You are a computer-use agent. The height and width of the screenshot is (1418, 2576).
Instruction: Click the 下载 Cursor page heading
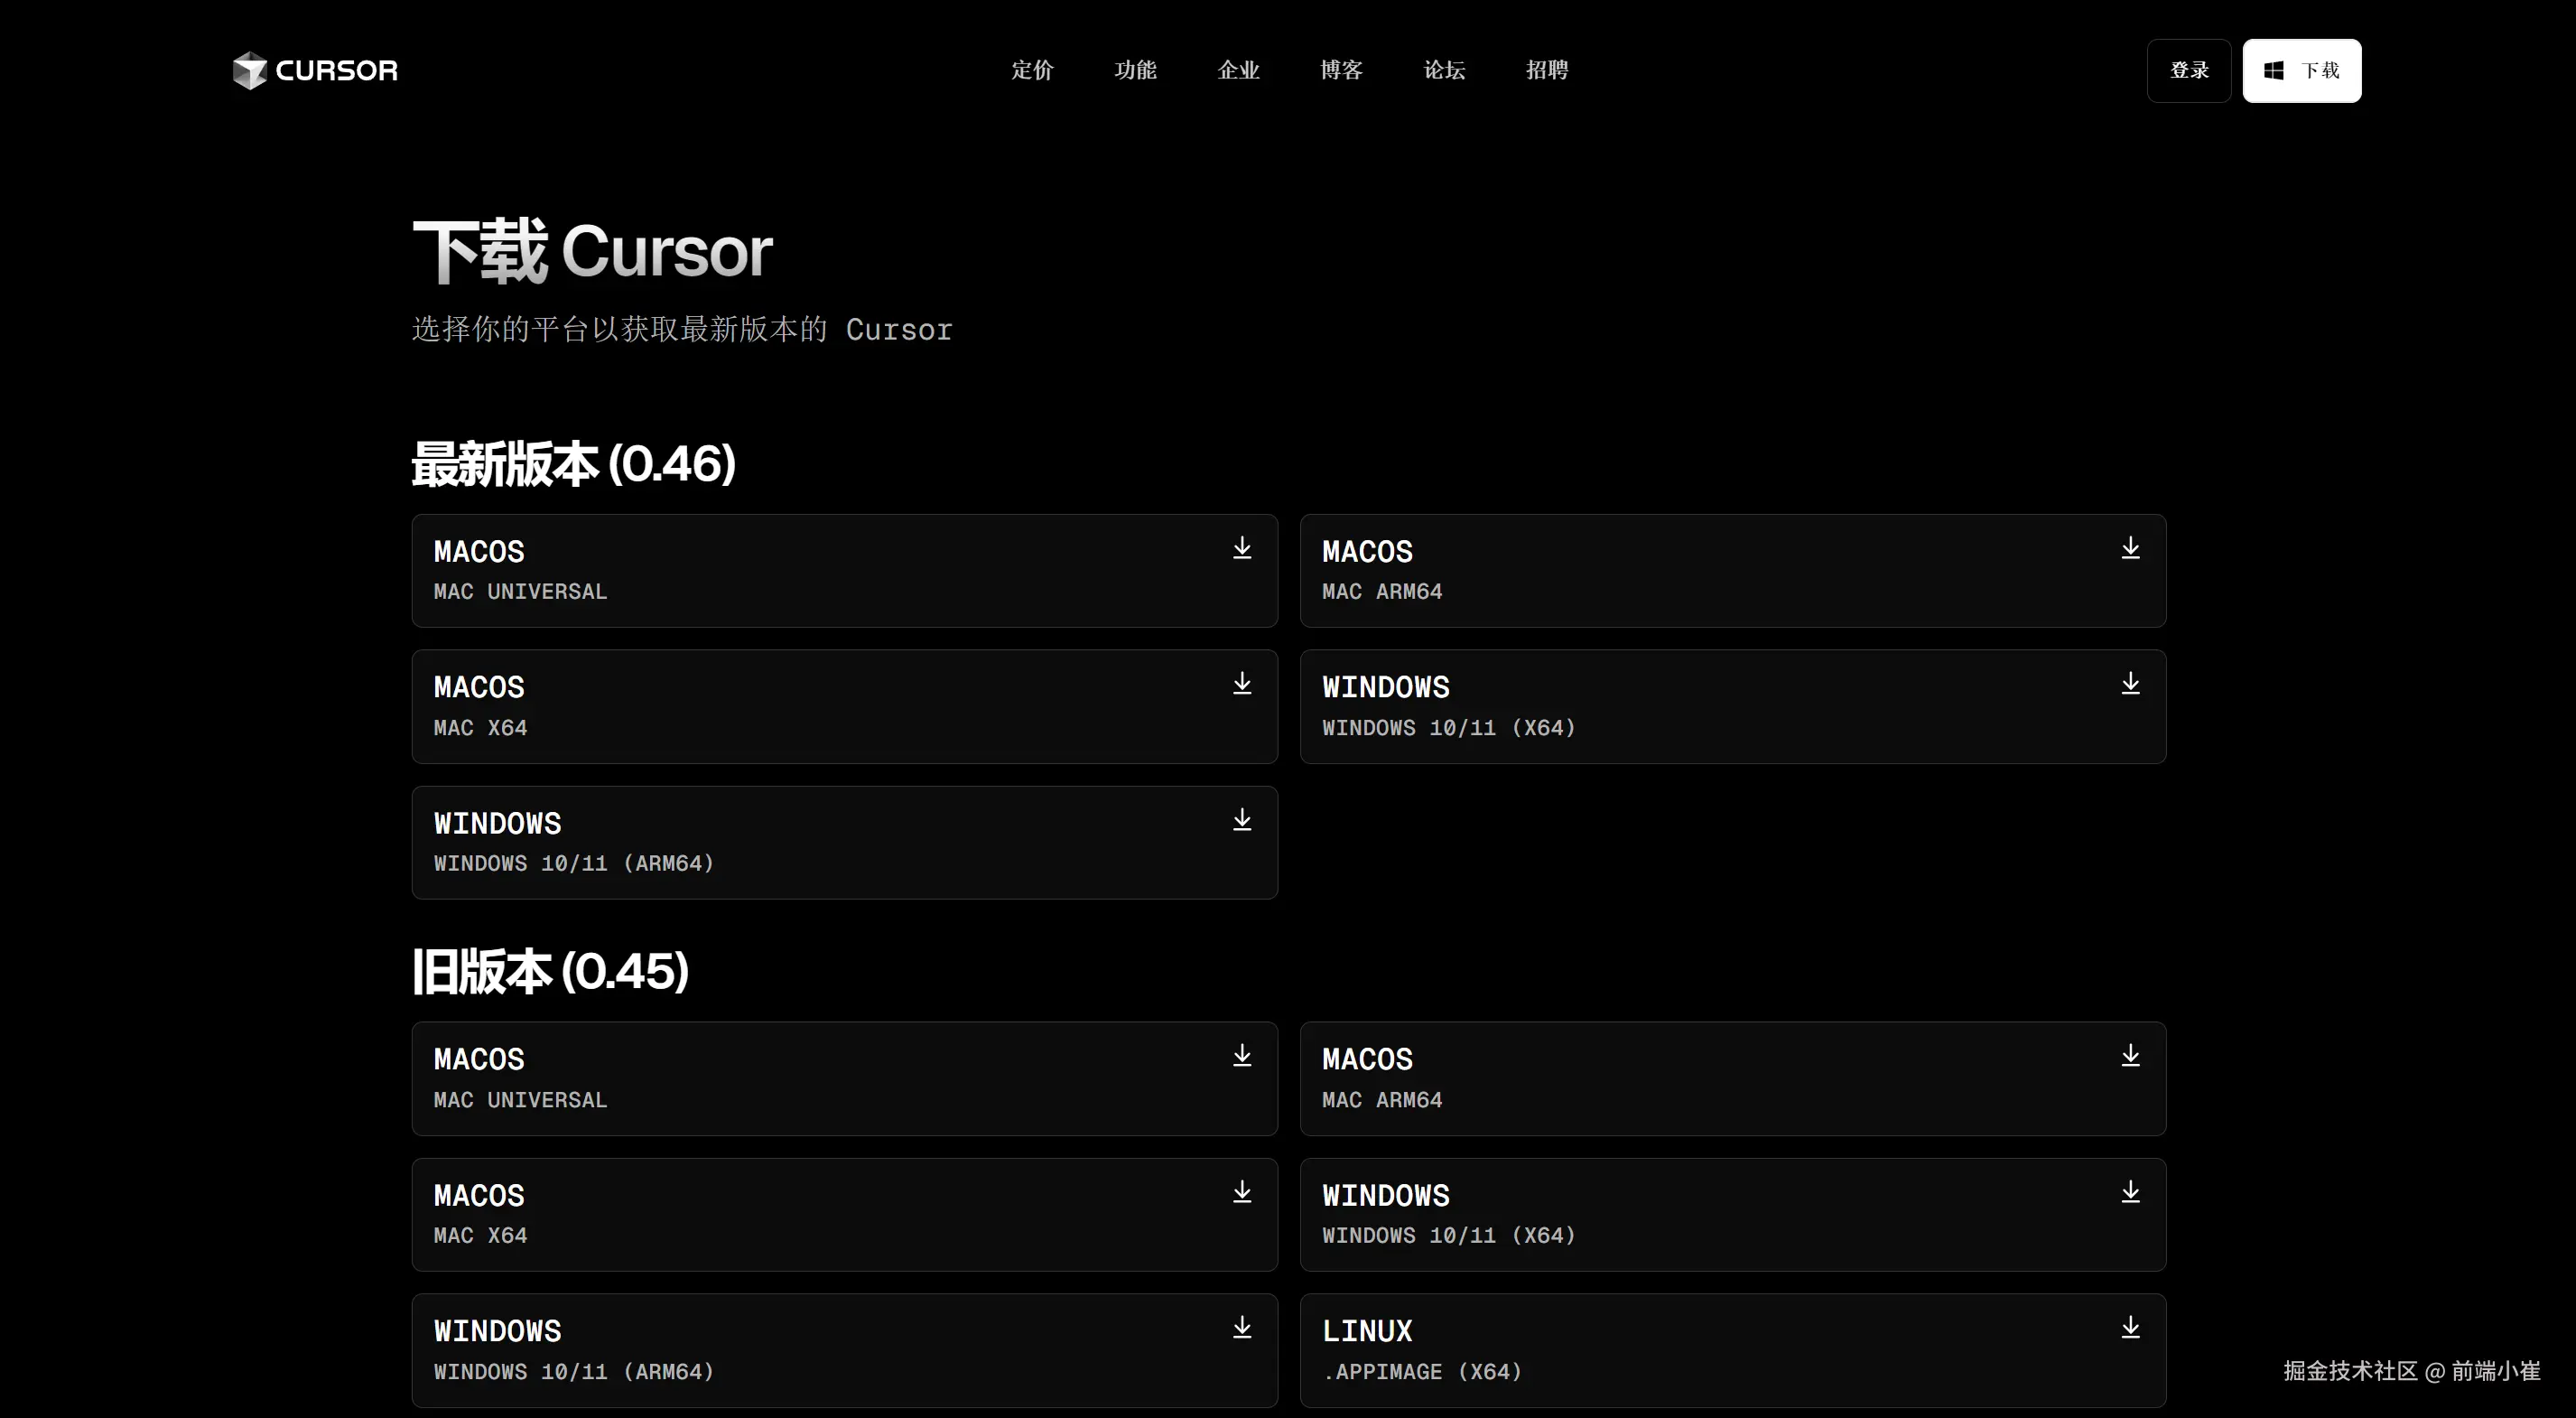pos(593,251)
